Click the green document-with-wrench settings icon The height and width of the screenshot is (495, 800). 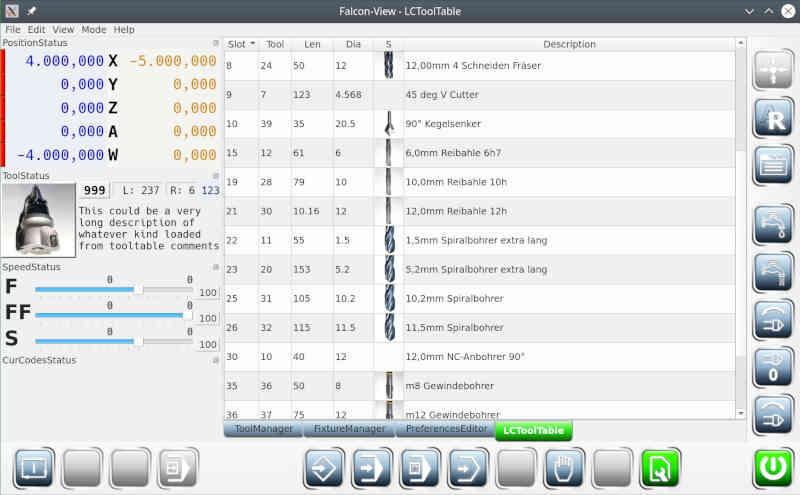click(660, 467)
